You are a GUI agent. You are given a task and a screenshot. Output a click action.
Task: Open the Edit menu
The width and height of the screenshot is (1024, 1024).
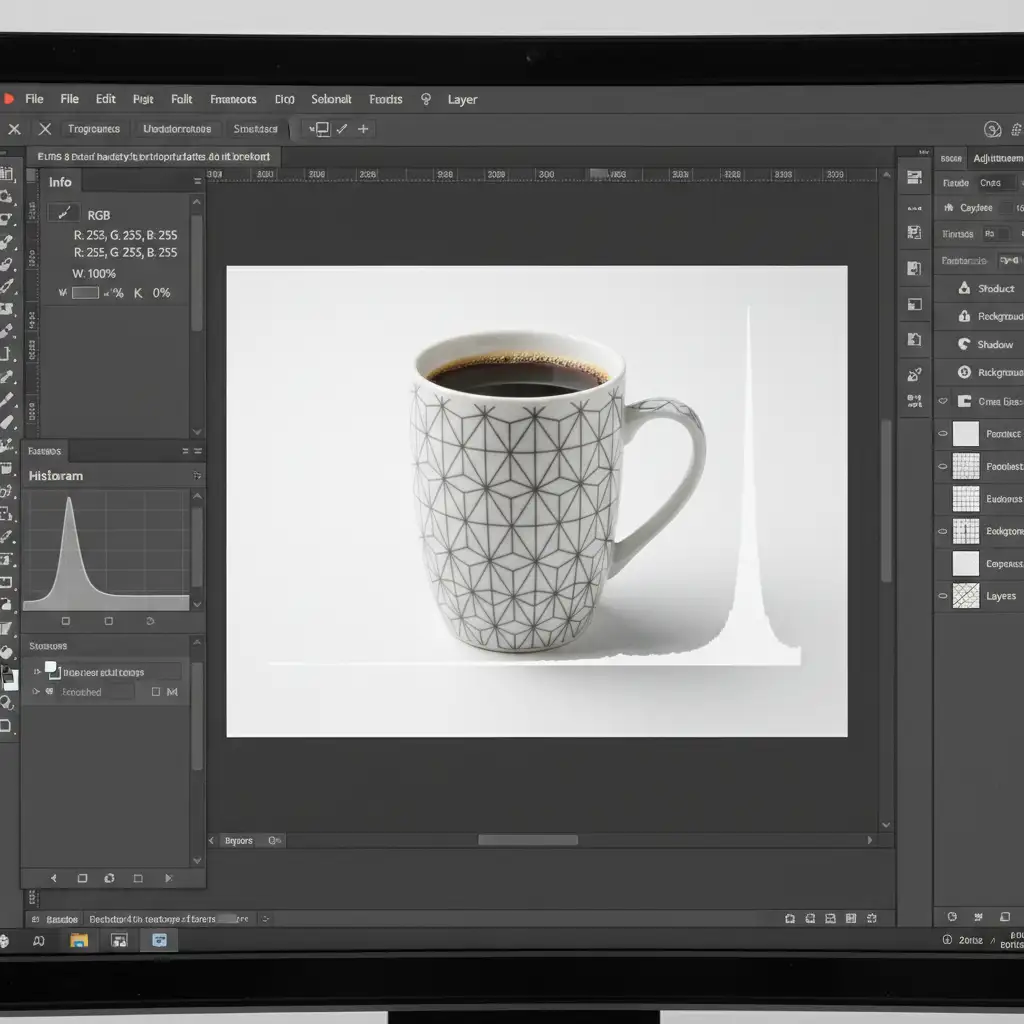coord(106,99)
